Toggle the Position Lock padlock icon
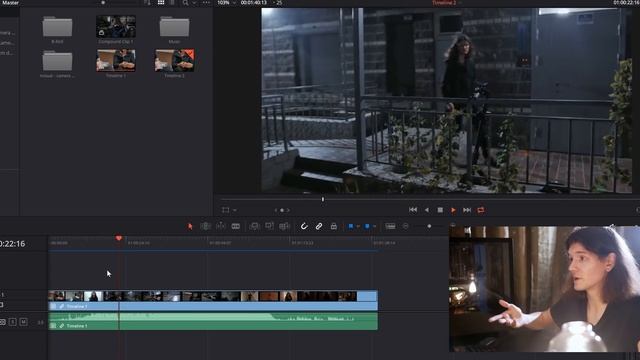Viewport: 640px width, 360px height. pyautogui.click(x=333, y=226)
